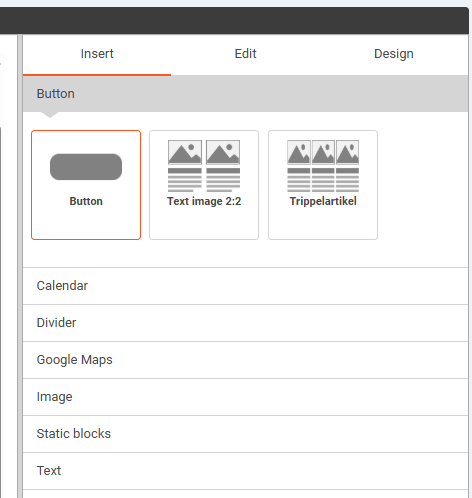The height and width of the screenshot is (498, 472).
Task: Collapse the Button section header
Action: pyautogui.click(x=245, y=94)
